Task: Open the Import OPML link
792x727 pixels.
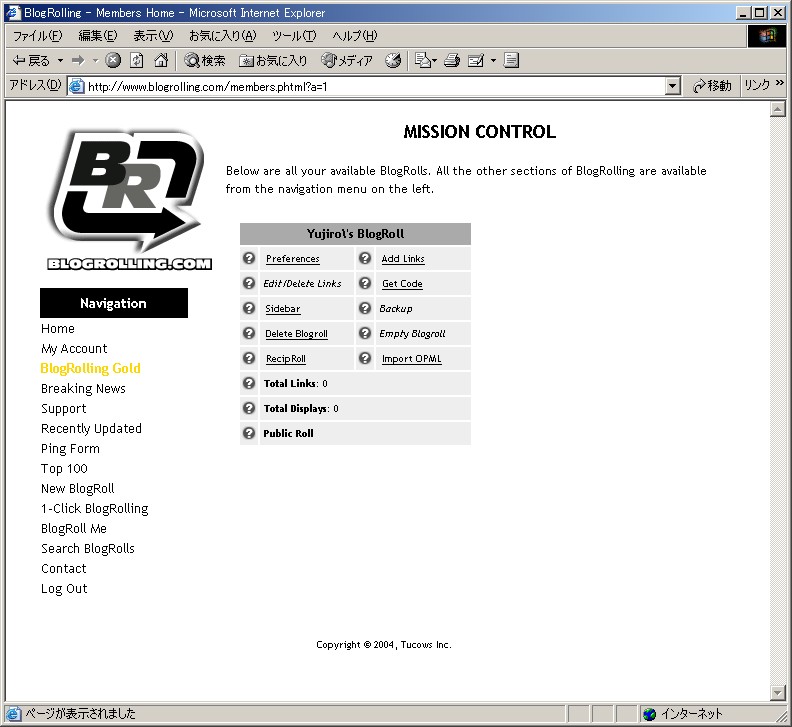Action: pyautogui.click(x=411, y=359)
